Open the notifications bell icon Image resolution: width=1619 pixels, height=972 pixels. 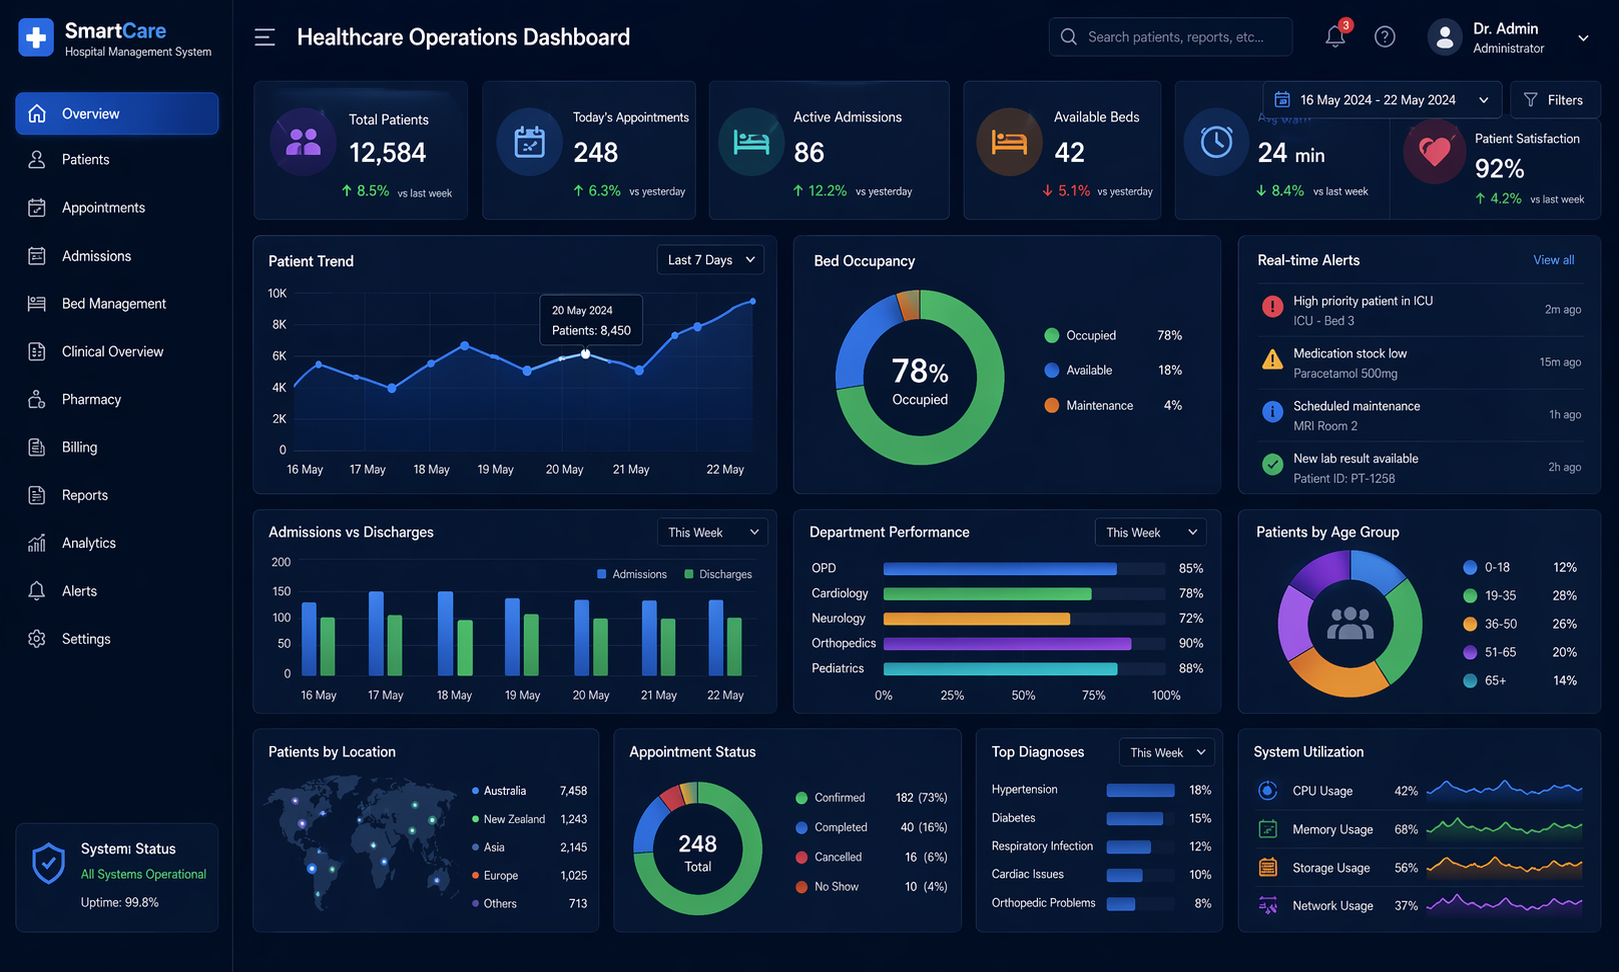[1335, 37]
